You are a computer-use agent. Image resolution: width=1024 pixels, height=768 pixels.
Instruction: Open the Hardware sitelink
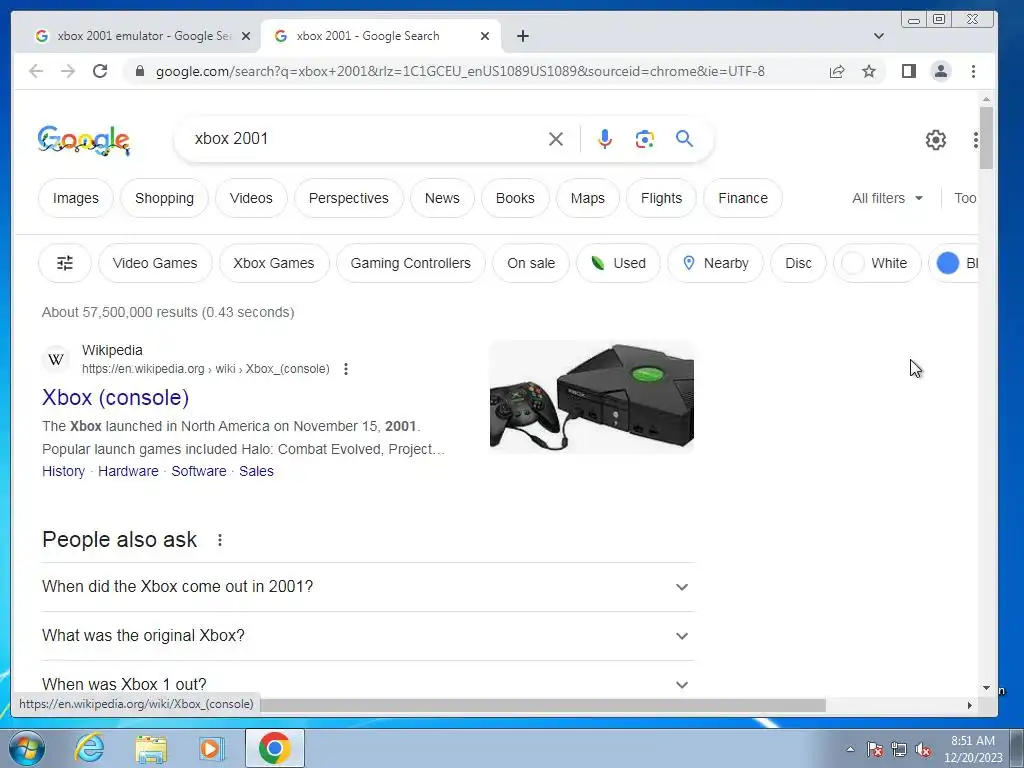tap(128, 472)
